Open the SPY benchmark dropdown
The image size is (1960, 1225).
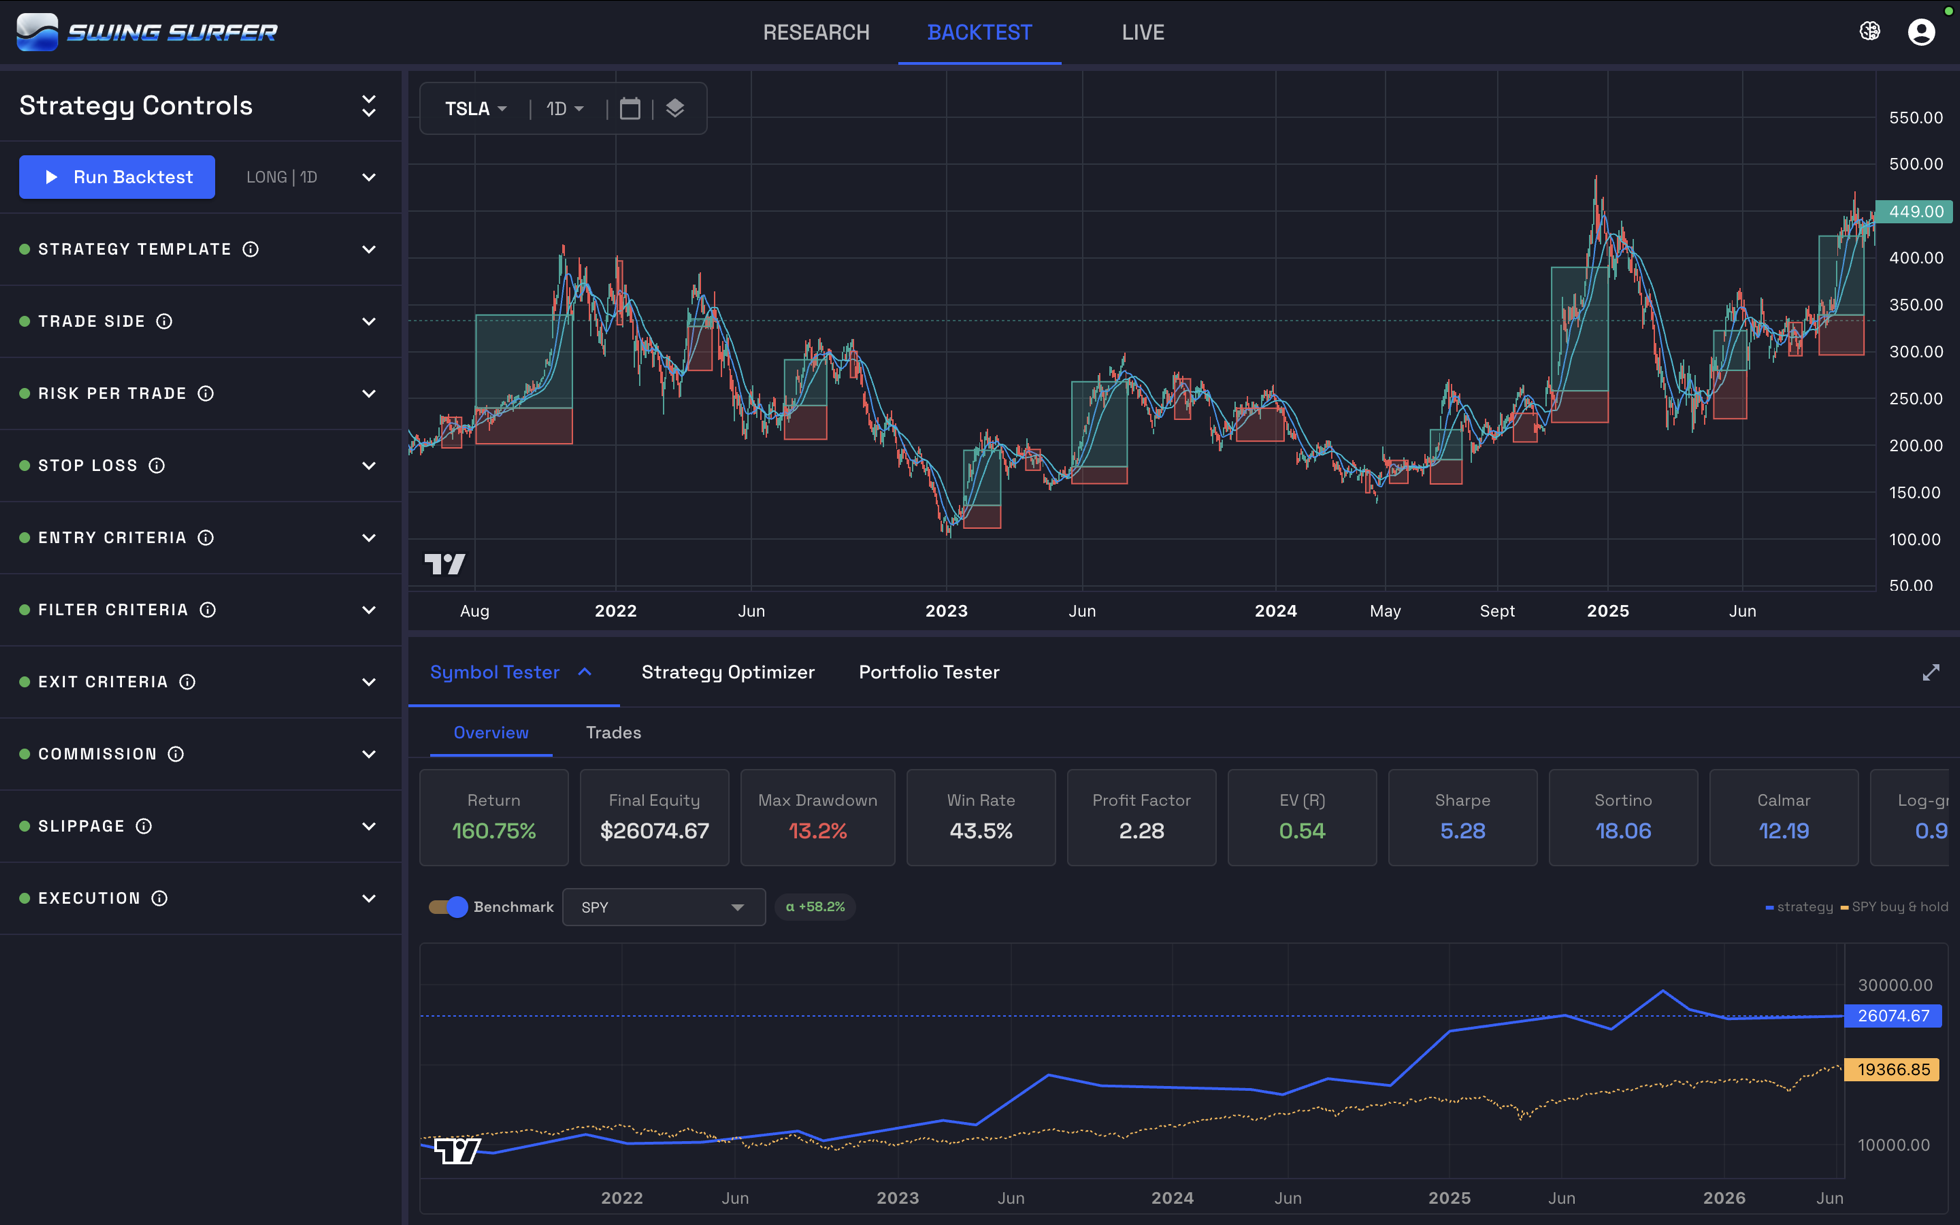(663, 907)
